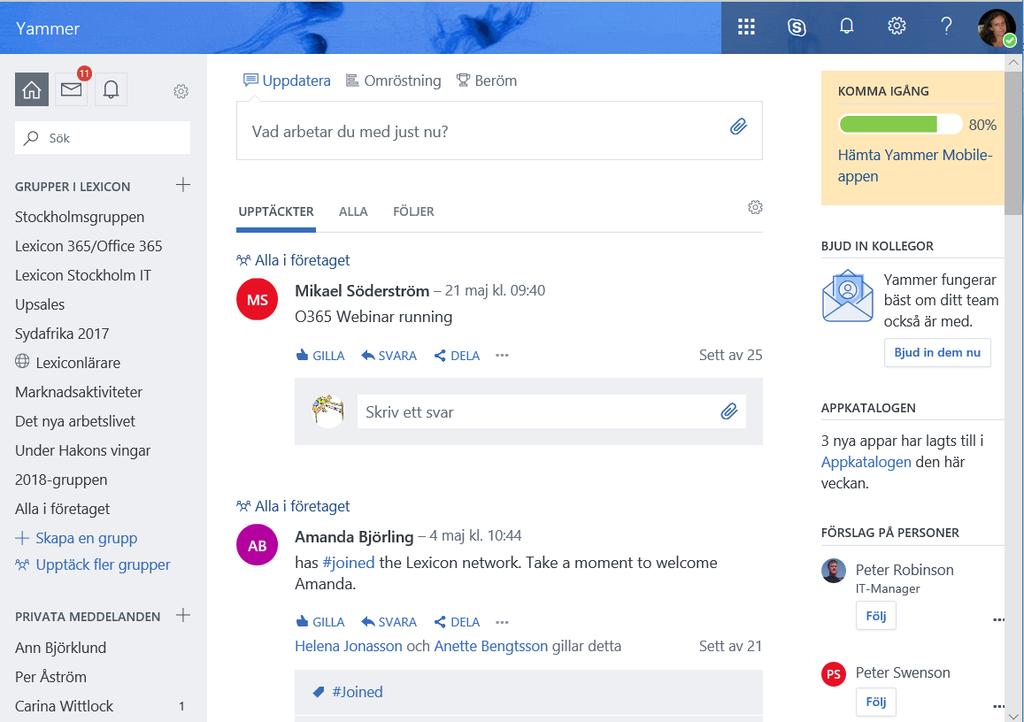Open more options on Amanda's post

502,622
